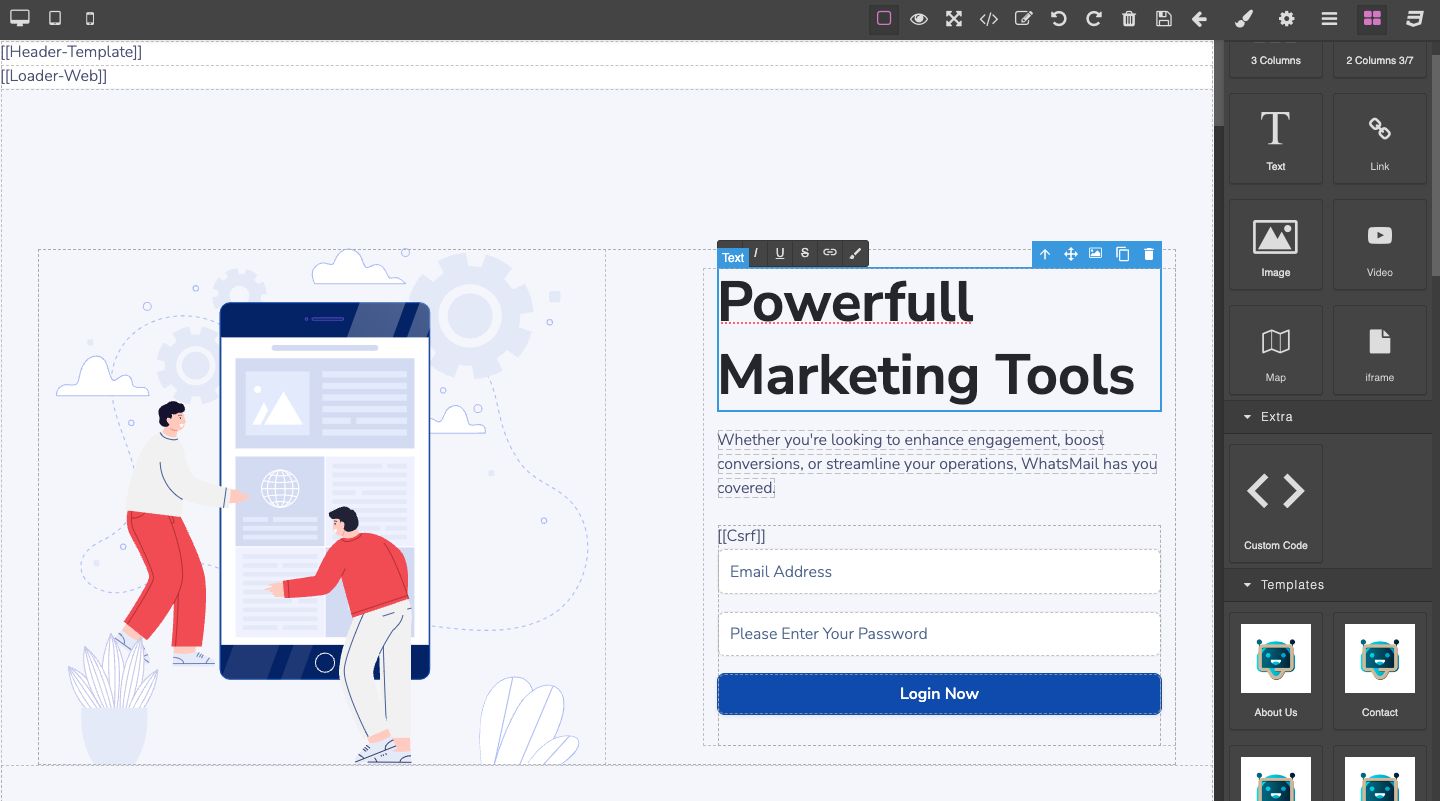Collapse the Templates blocks section
Image resolution: width=1440 pixels, height=801 pixels.
1248,585
